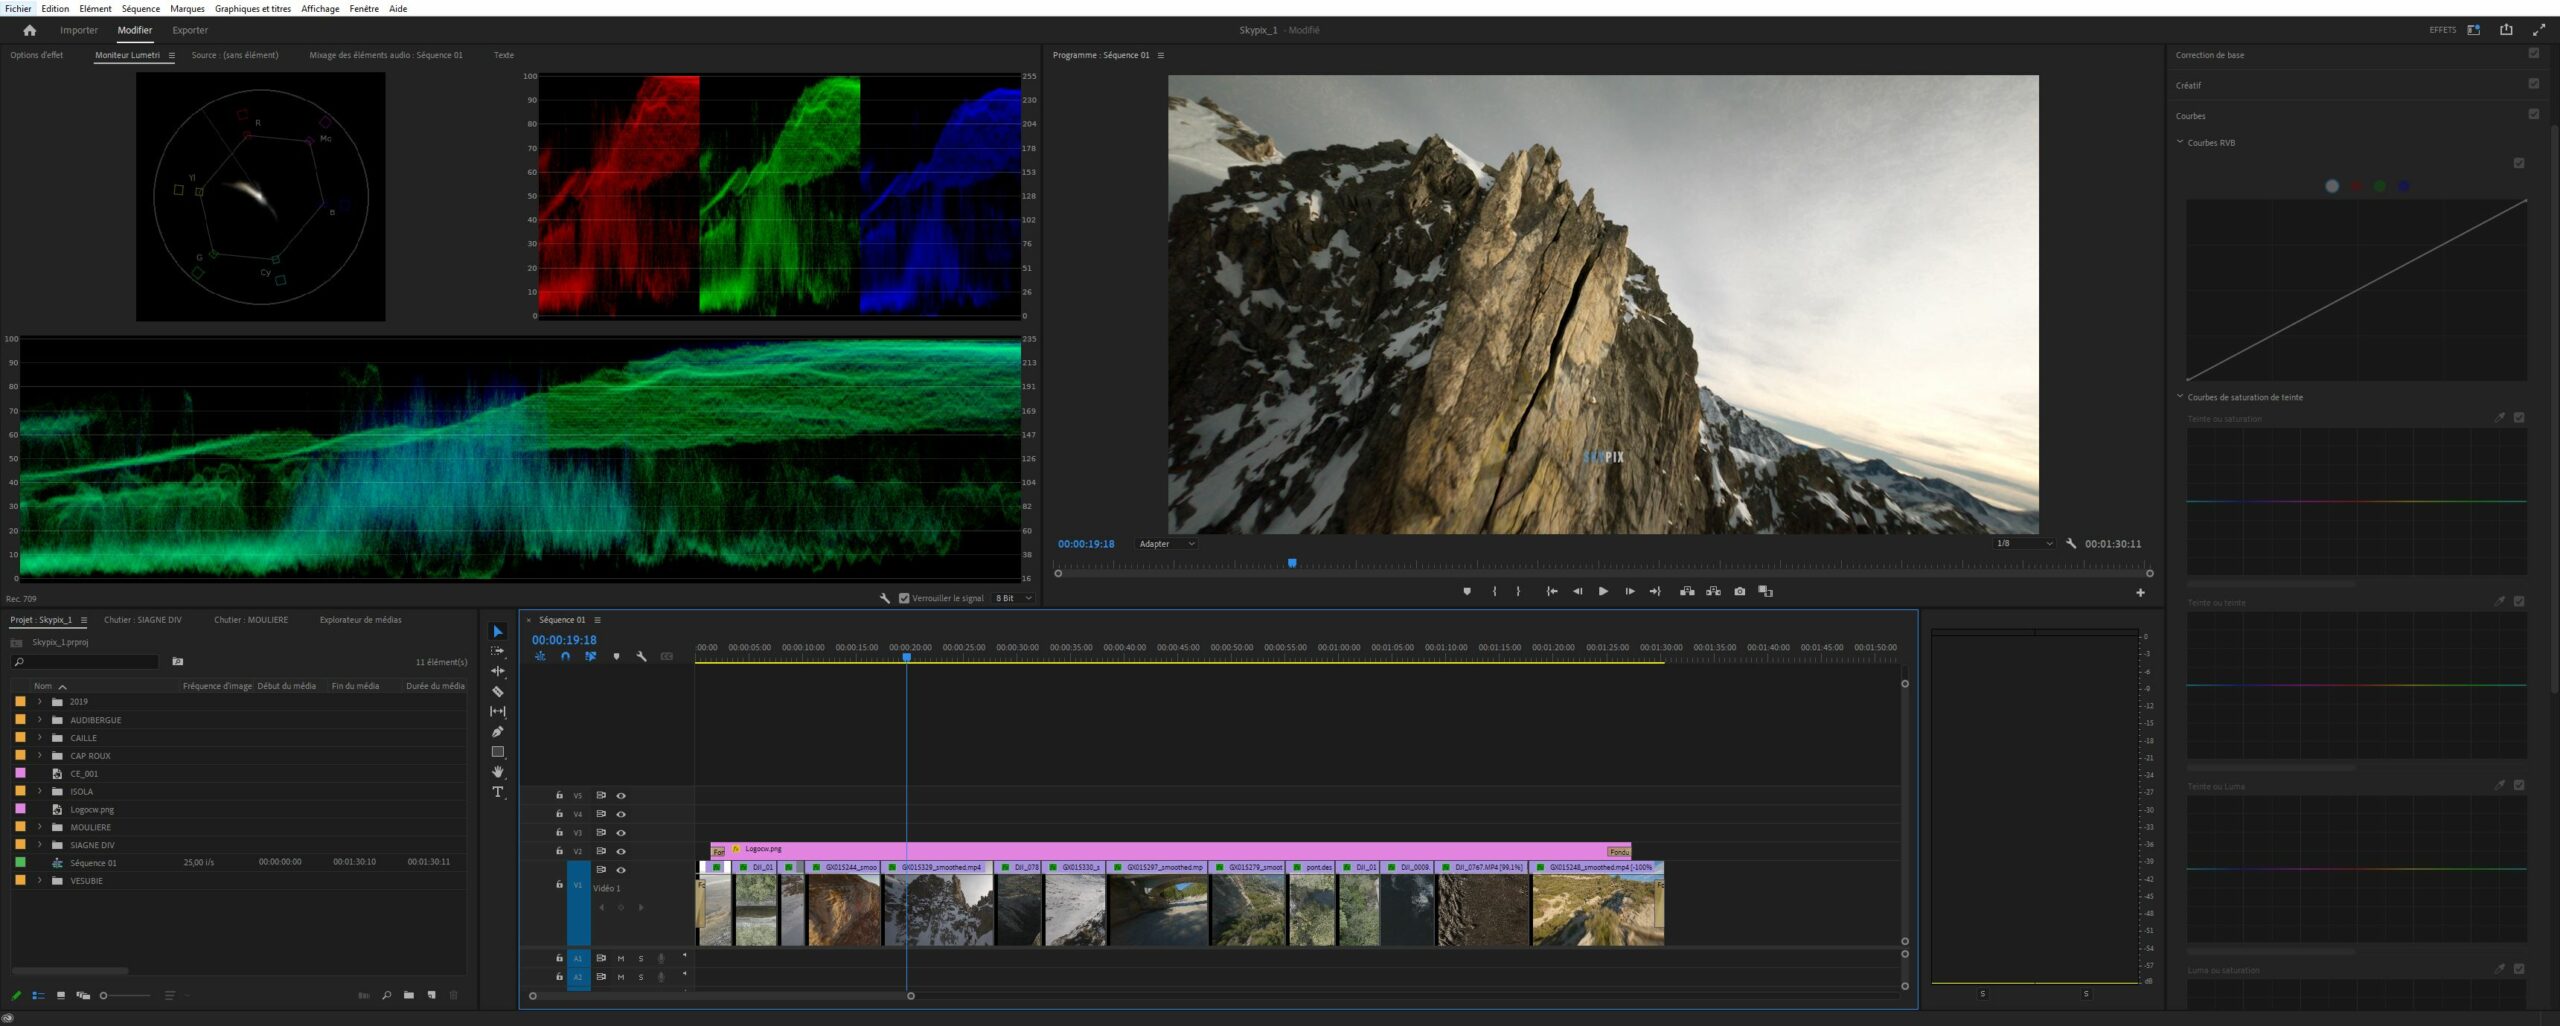Mark In point in Program monitor

click(x=1495, y=592)
